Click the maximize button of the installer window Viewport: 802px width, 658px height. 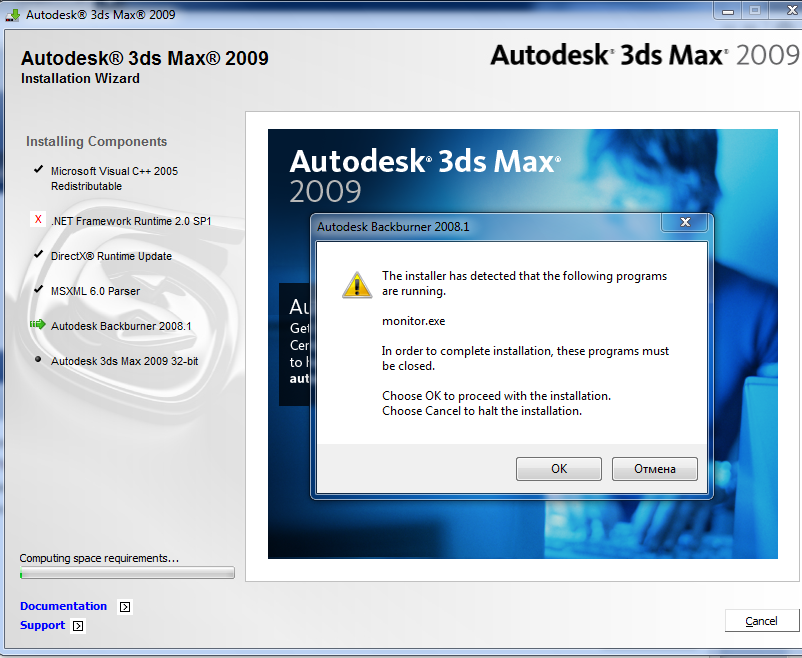click(755, 11)
